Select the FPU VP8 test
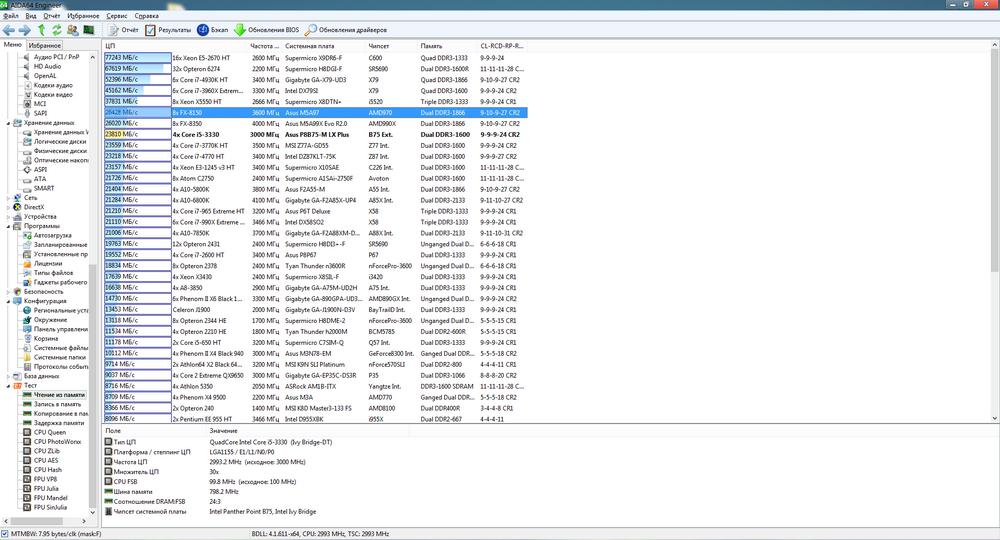1000x540 pixels. pos(45,479)
